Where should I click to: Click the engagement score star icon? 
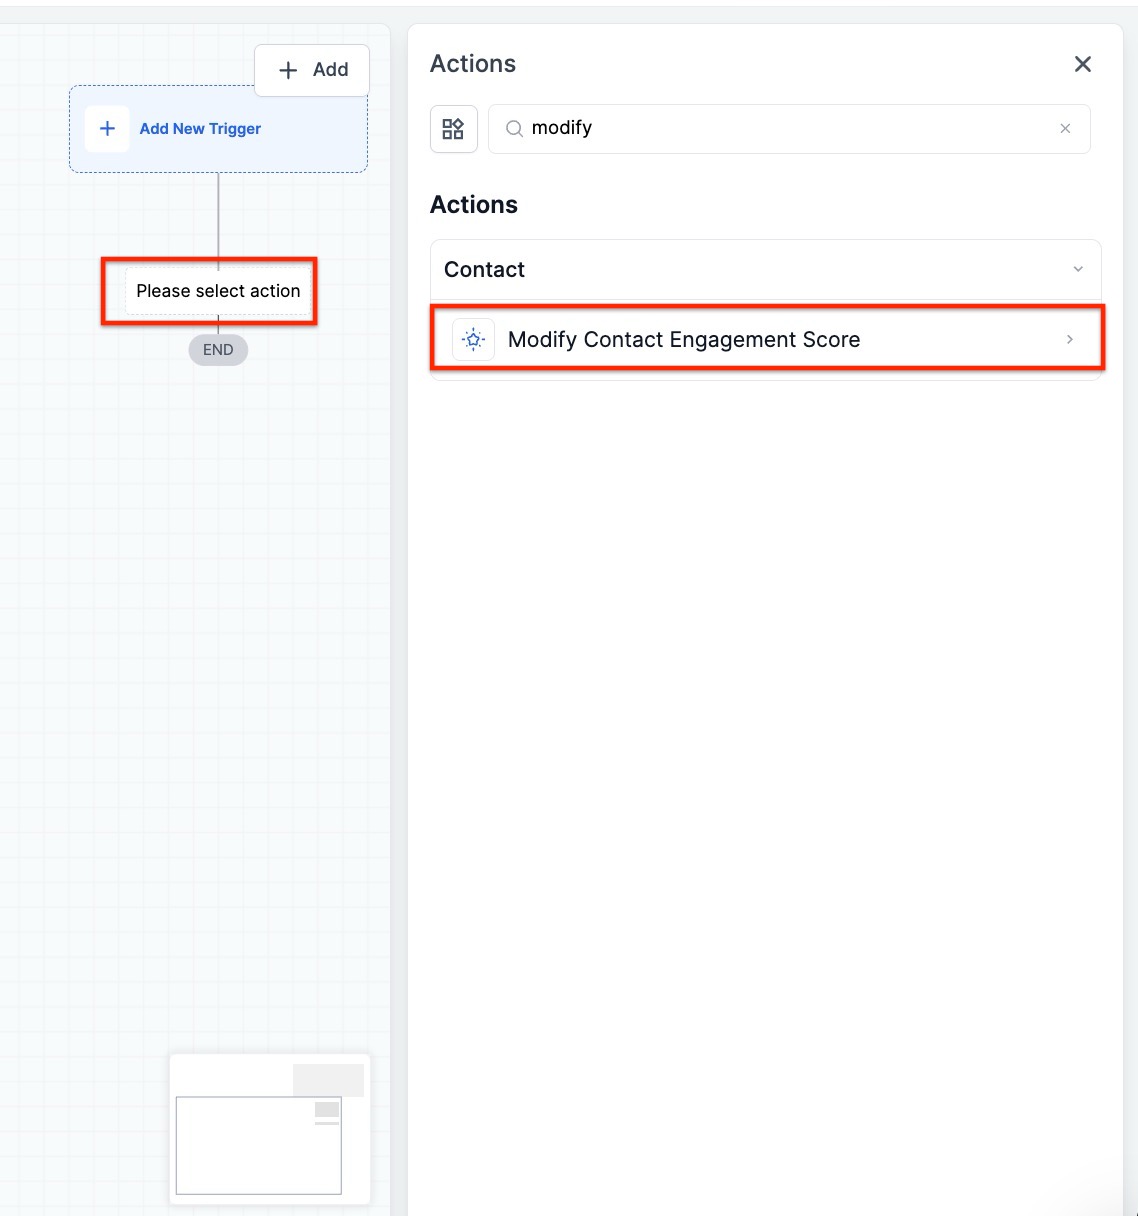pyautogui.click(x=474, y=340)
